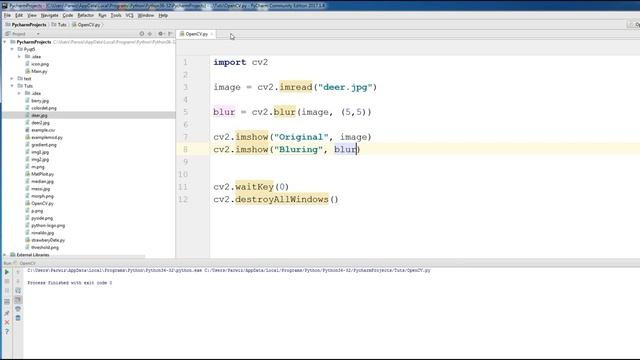This screenshot has height=360, width=640.
Task: Hide the Project panel with hide icon
Action: click(x=170, y=34)
